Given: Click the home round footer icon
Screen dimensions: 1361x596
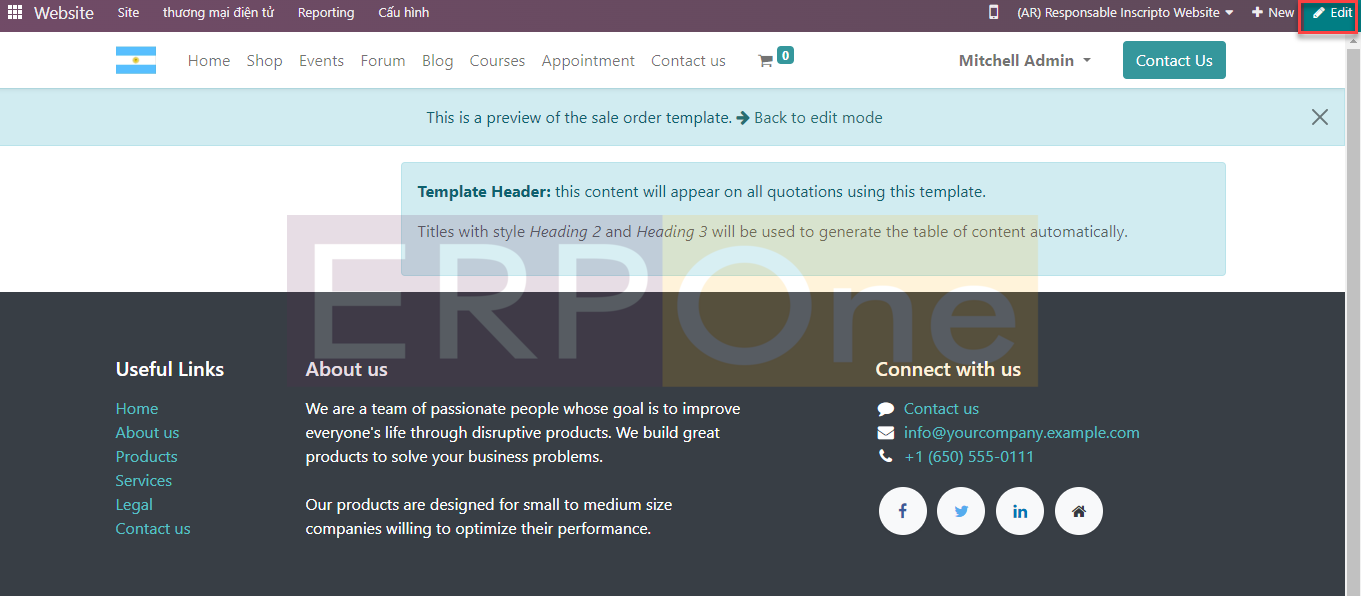Looking at the screenshot, I should point(1078,511).
